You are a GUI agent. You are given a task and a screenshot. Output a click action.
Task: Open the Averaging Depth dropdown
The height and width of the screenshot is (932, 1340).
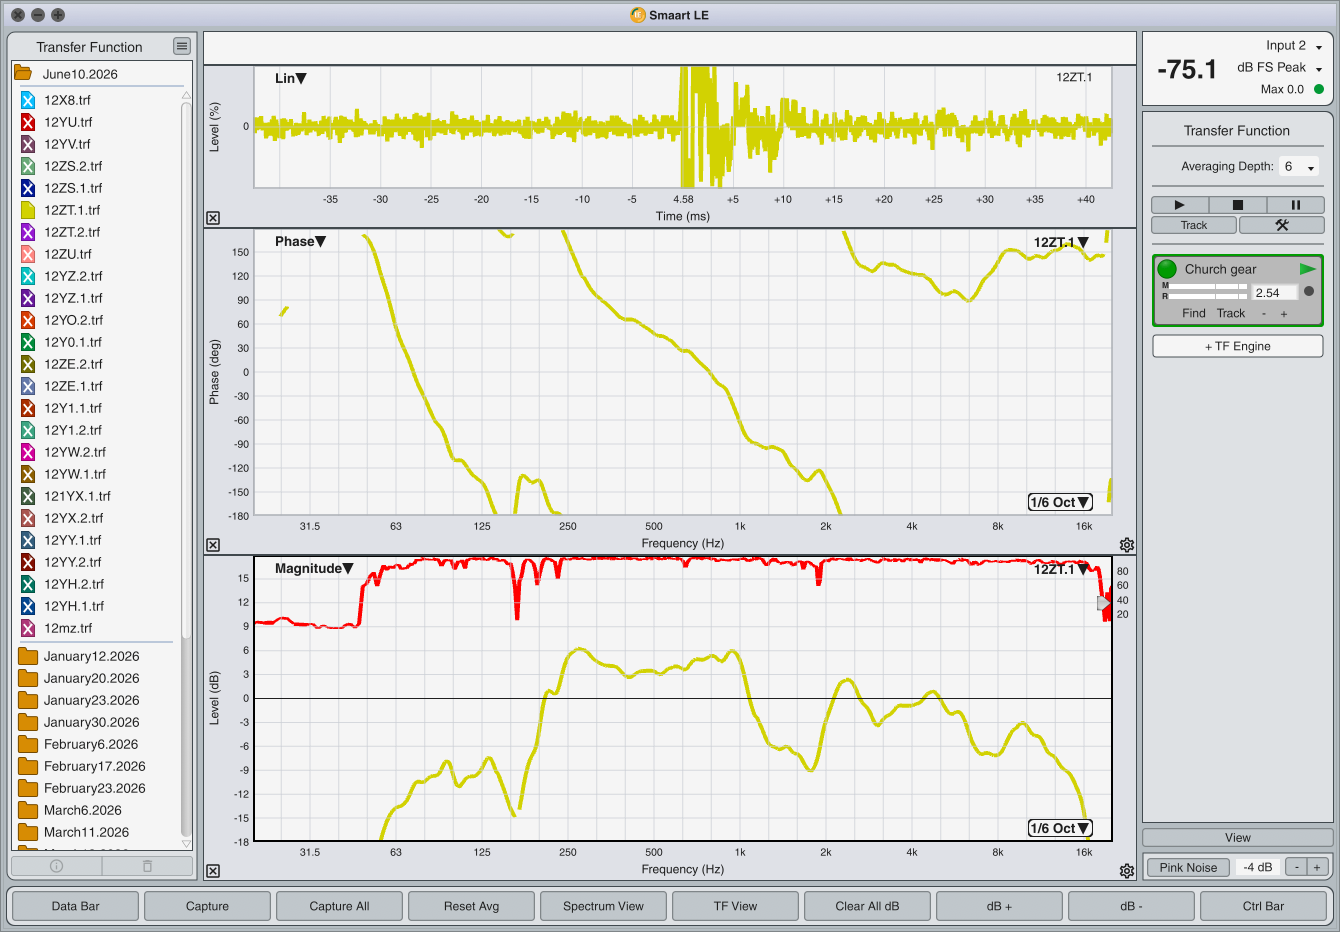pos(1300,167)
